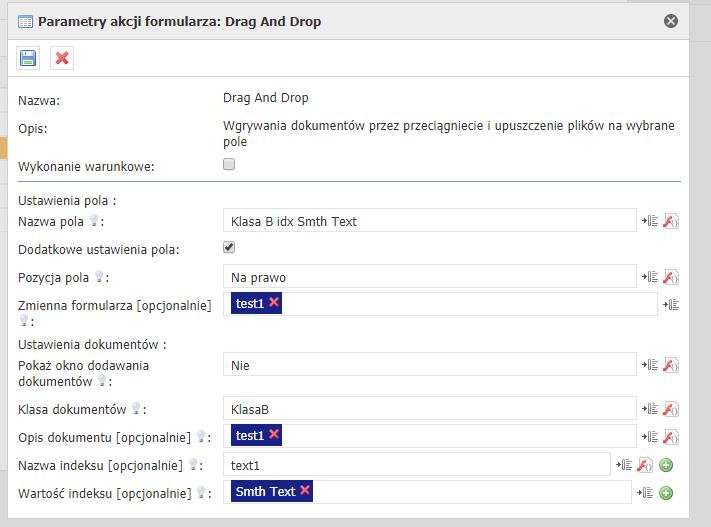Image resolution: width=711 pixels, height=527 pixels.
Task: Click the red X cancel icon in toolbar
Action: click(x=62, y=58)
